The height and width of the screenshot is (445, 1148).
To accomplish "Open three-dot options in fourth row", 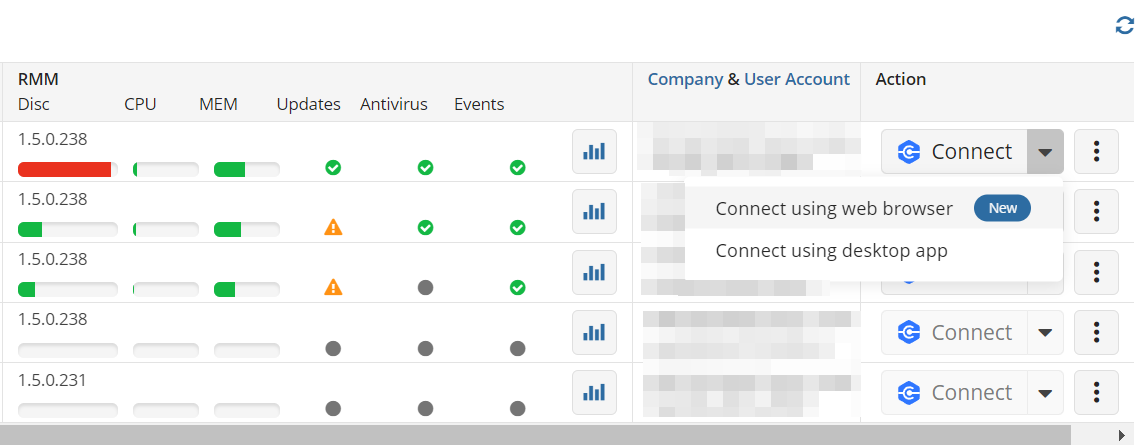I will pos(1096,332).
